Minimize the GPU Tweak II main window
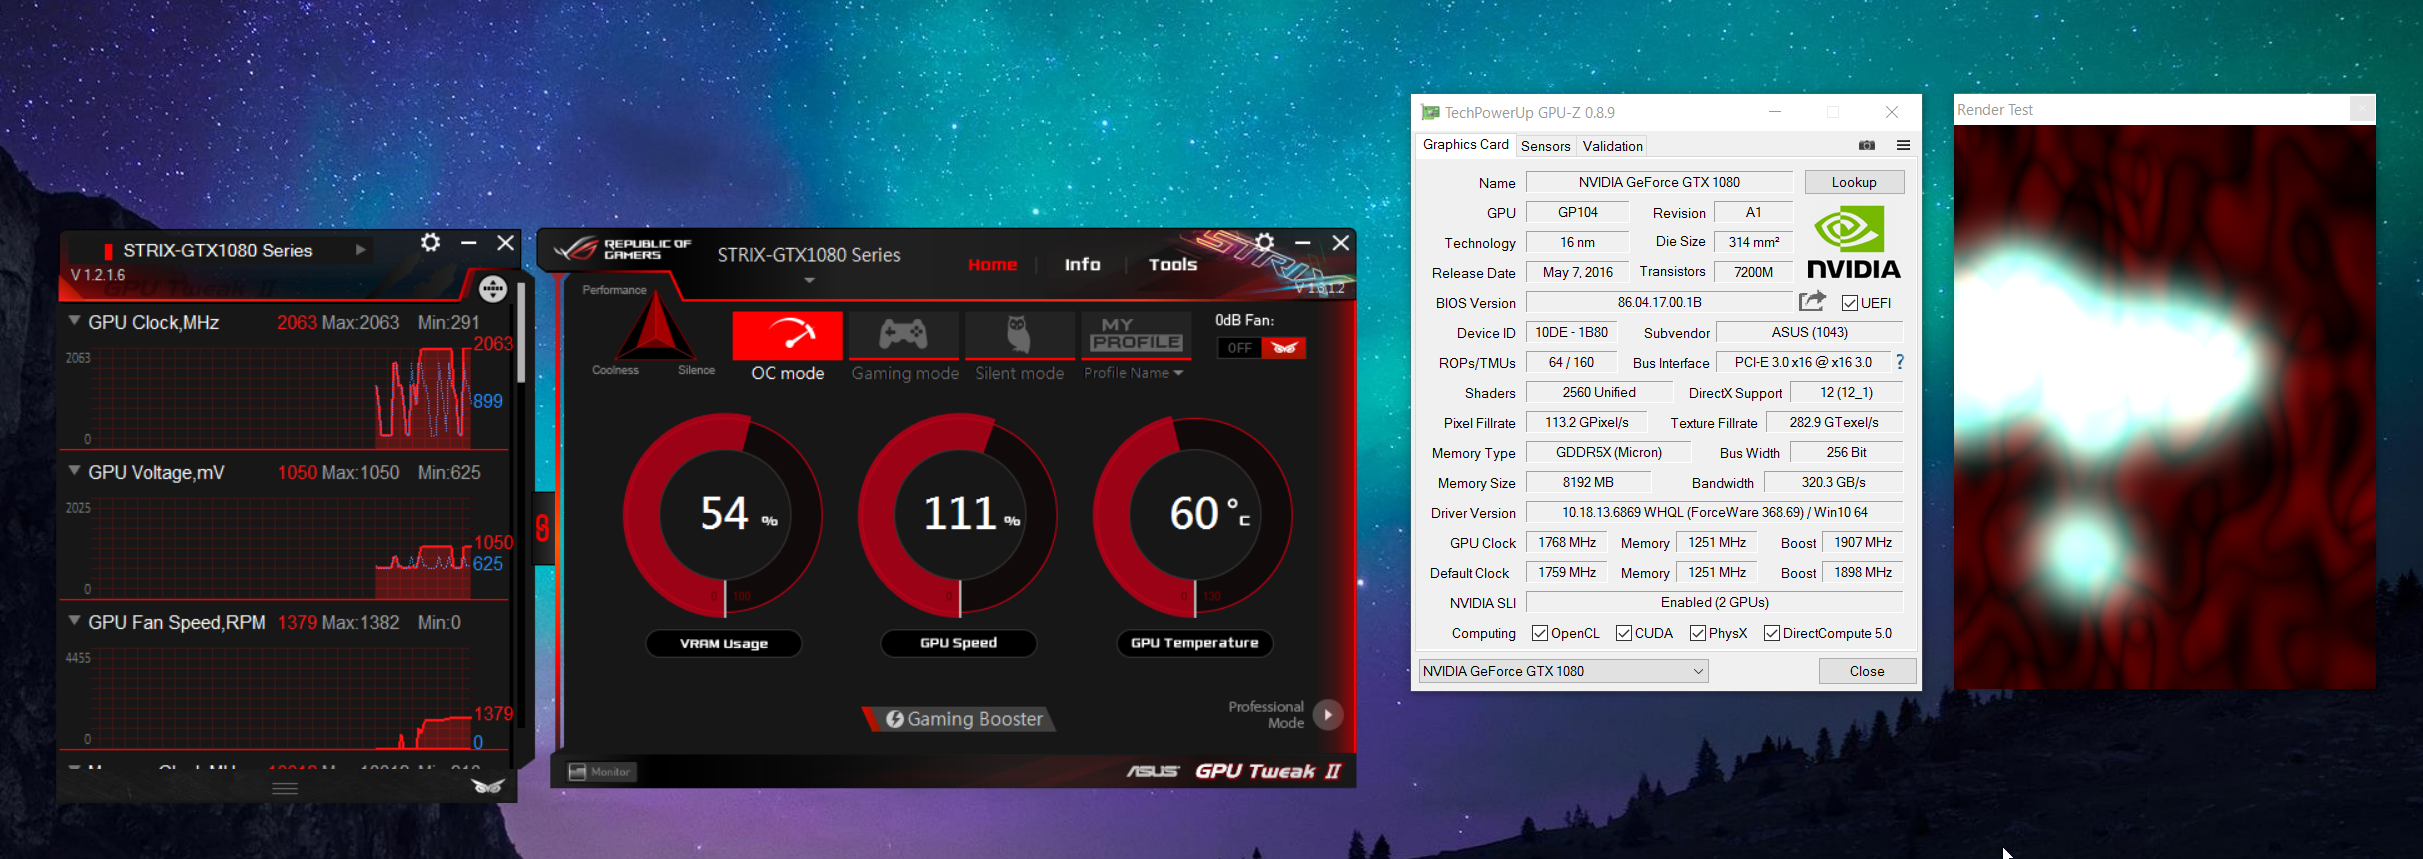2423x859 pixels. point(1302,242)
